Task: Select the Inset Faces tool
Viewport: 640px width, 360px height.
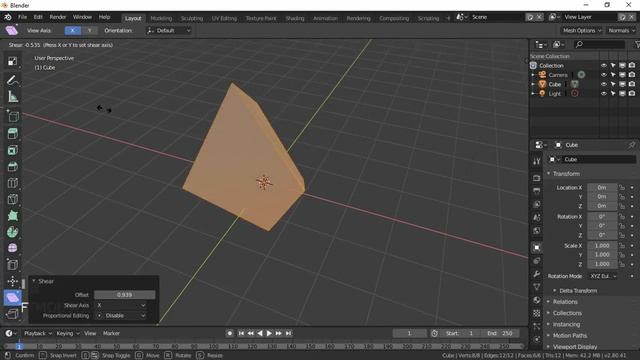Action: click(x=13, y=150)
